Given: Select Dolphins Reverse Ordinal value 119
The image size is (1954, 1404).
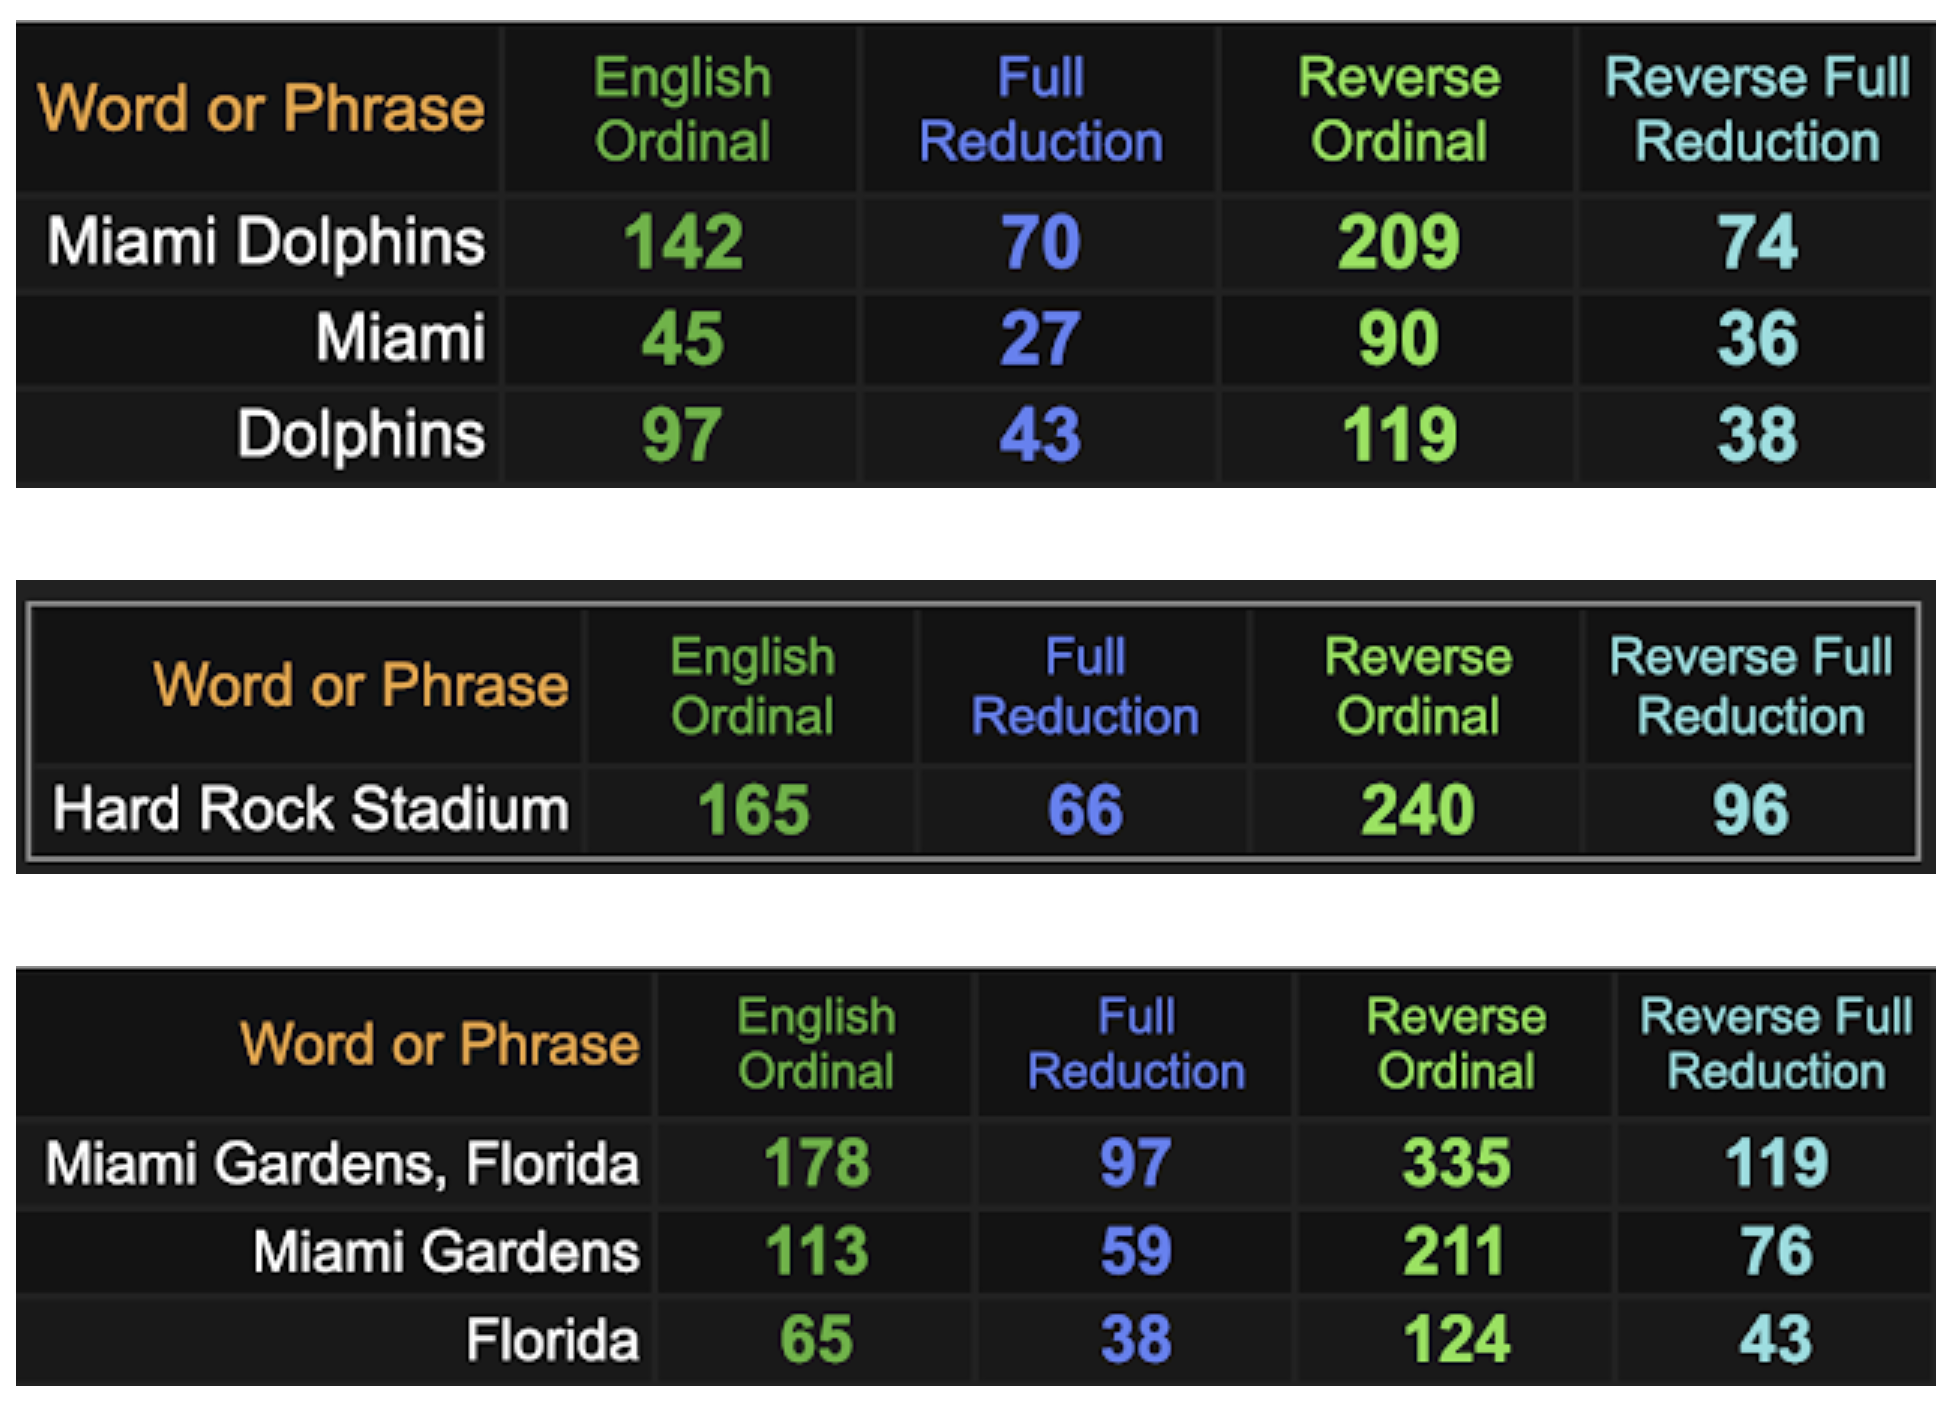Looking at the screenshot, I should (1399, 434).
